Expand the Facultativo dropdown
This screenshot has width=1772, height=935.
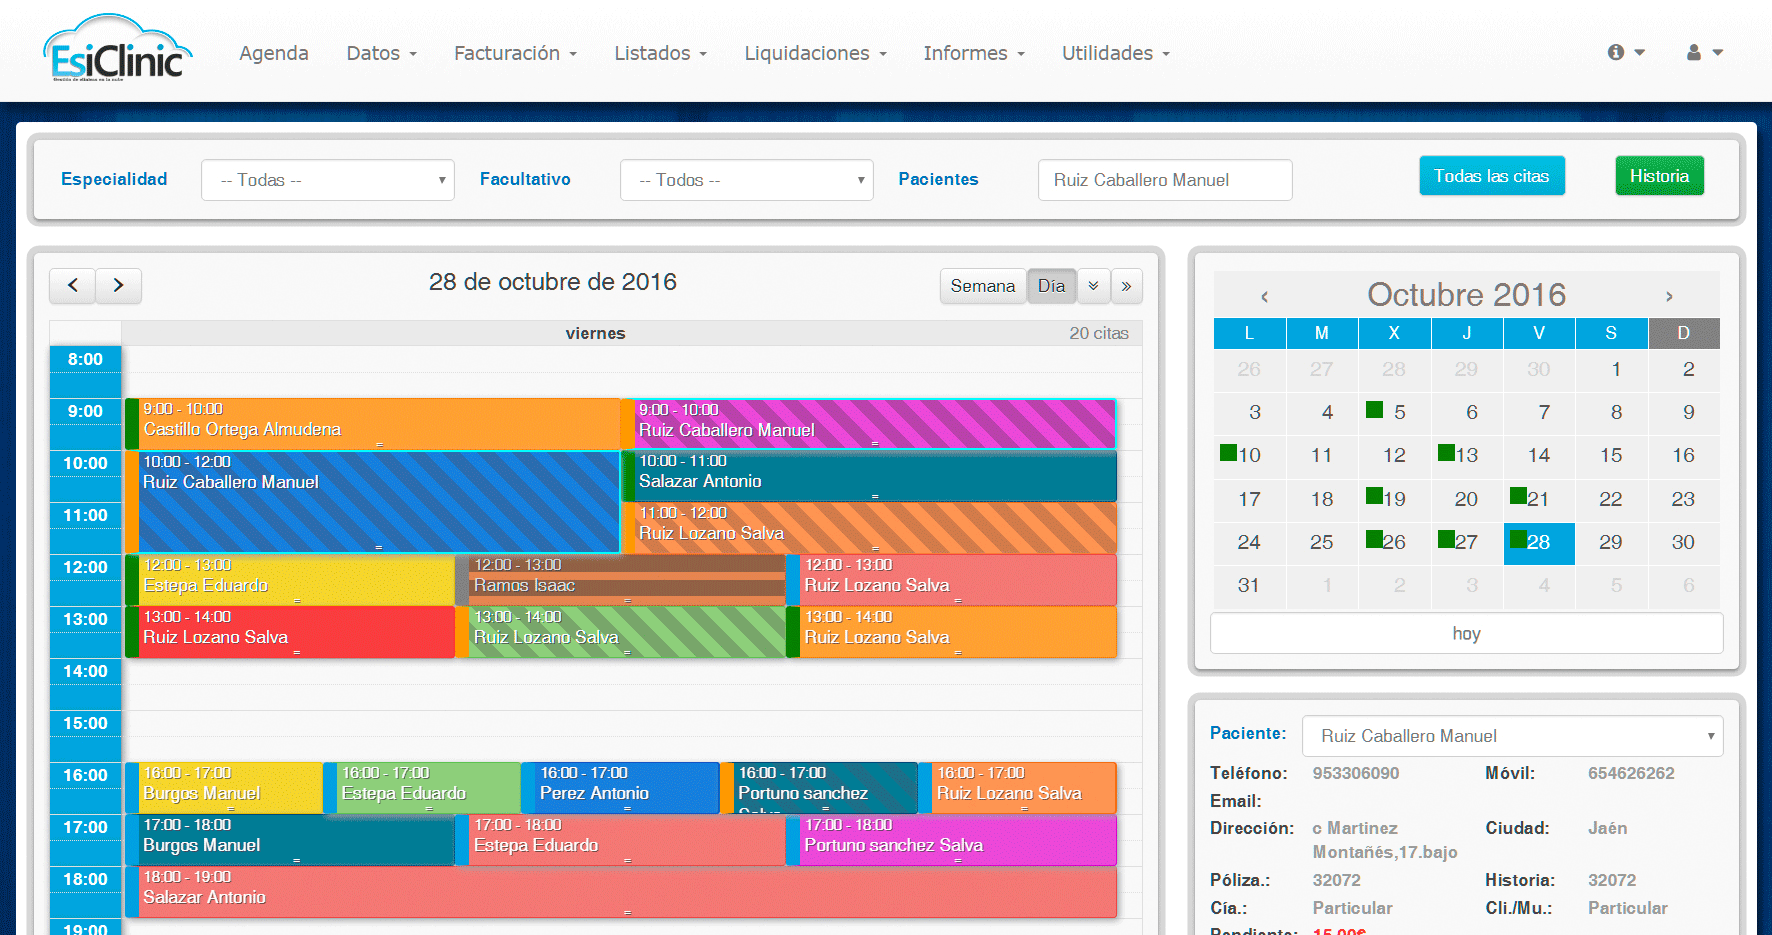coord(747,180)
